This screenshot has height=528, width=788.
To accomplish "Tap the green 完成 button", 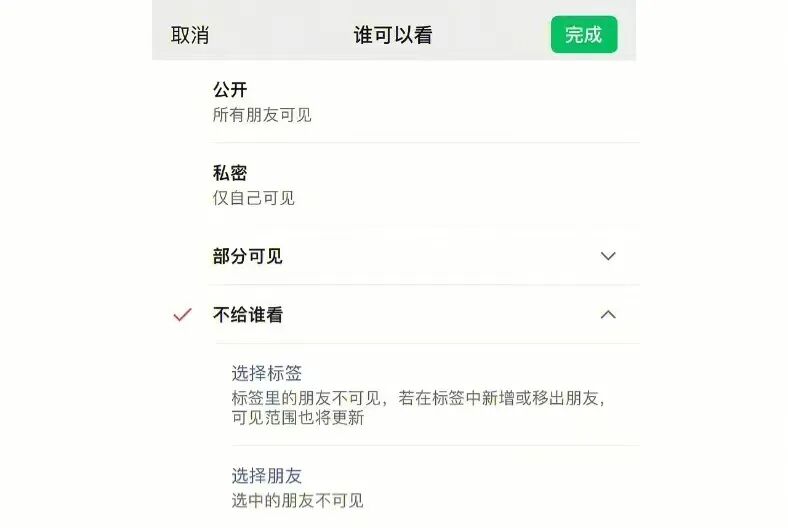I will 584,34.
